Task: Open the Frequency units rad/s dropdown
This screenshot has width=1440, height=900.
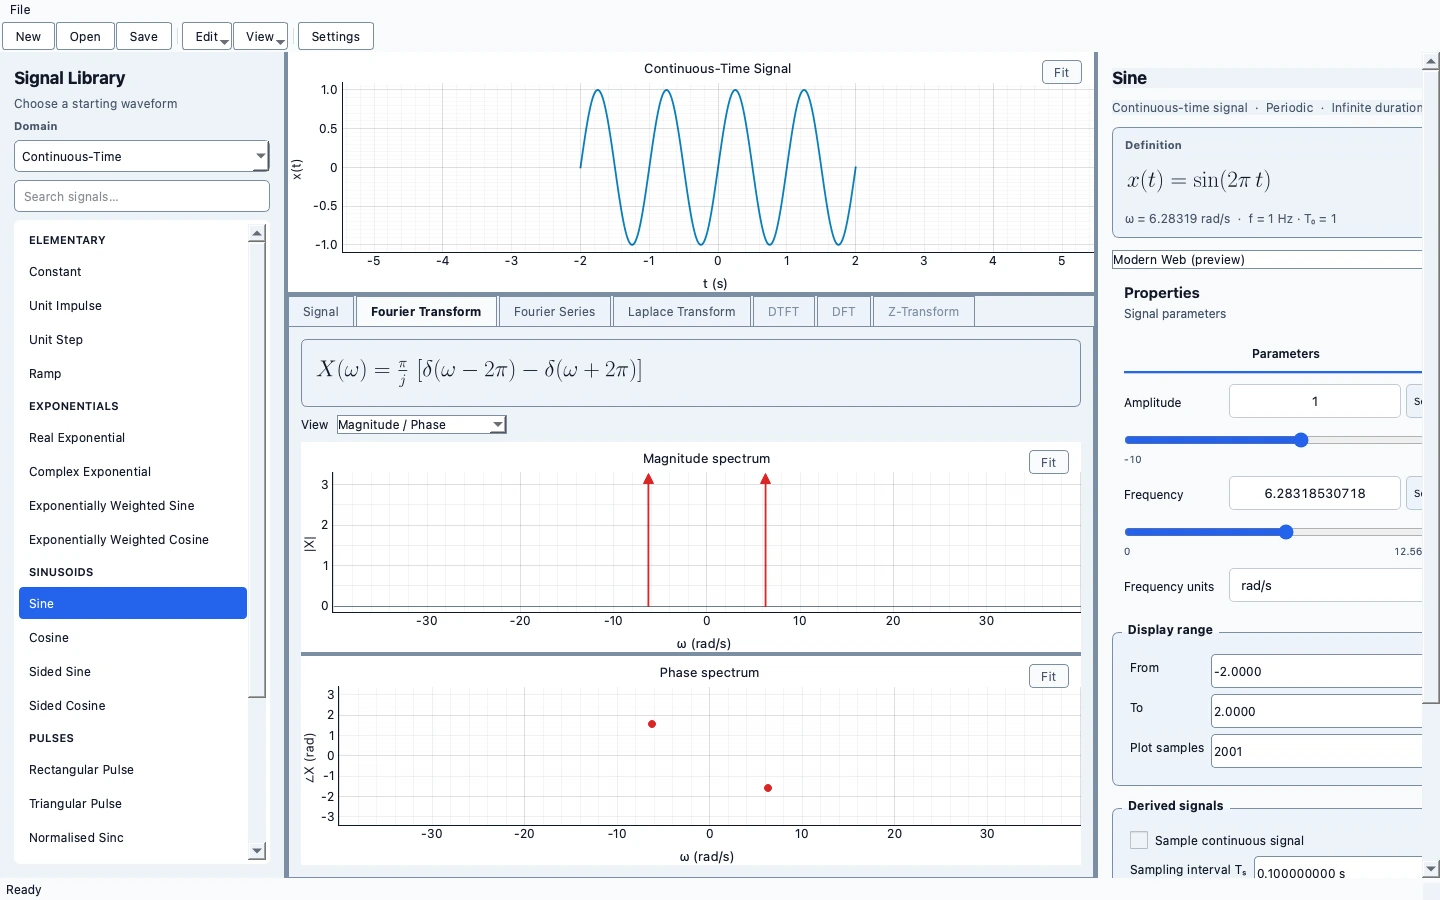Action: click(1325, 586)
